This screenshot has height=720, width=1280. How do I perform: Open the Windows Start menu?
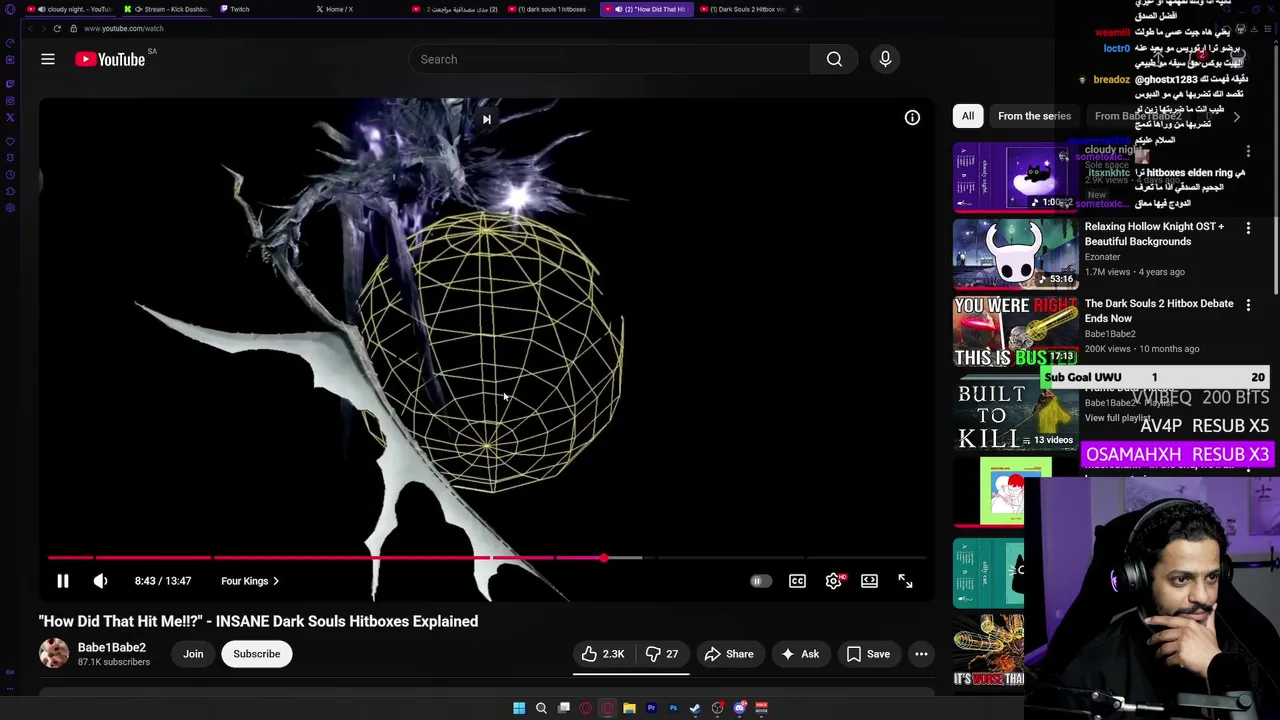coord(519,708)
